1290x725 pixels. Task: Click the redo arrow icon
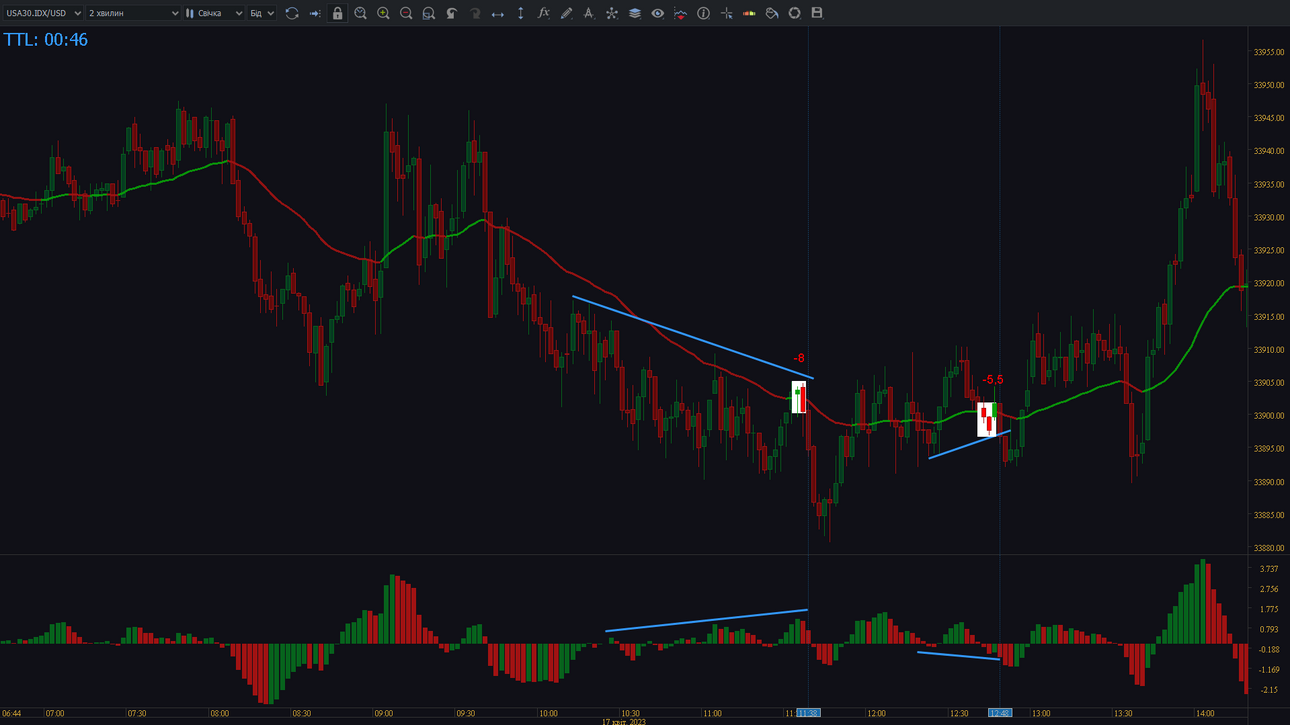click(x=475, y=13)
